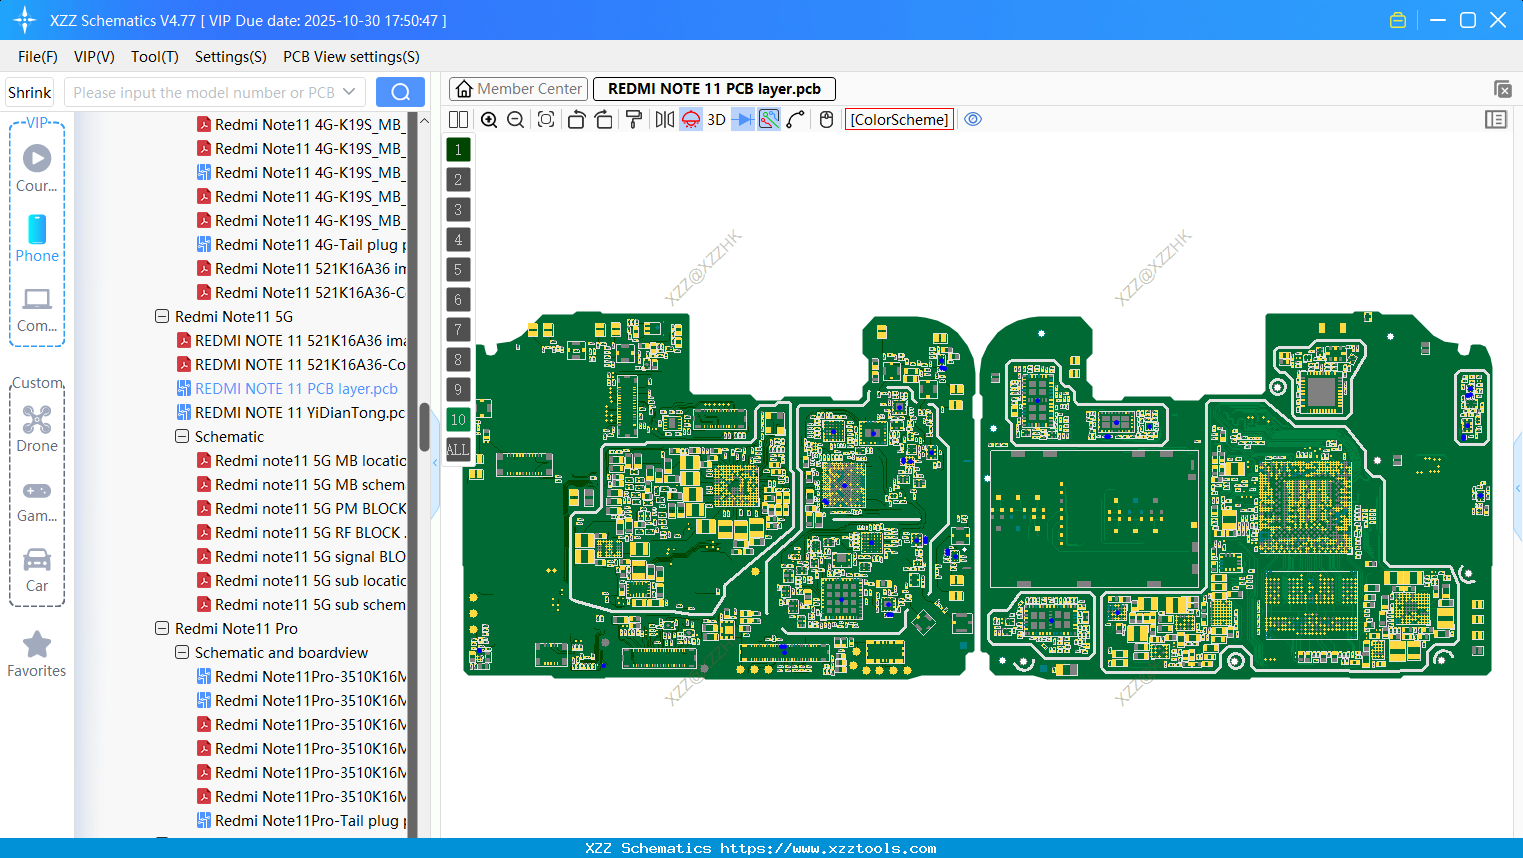Open the ColorScheme picker
1523x858 pixels.
tap(898, 119)
